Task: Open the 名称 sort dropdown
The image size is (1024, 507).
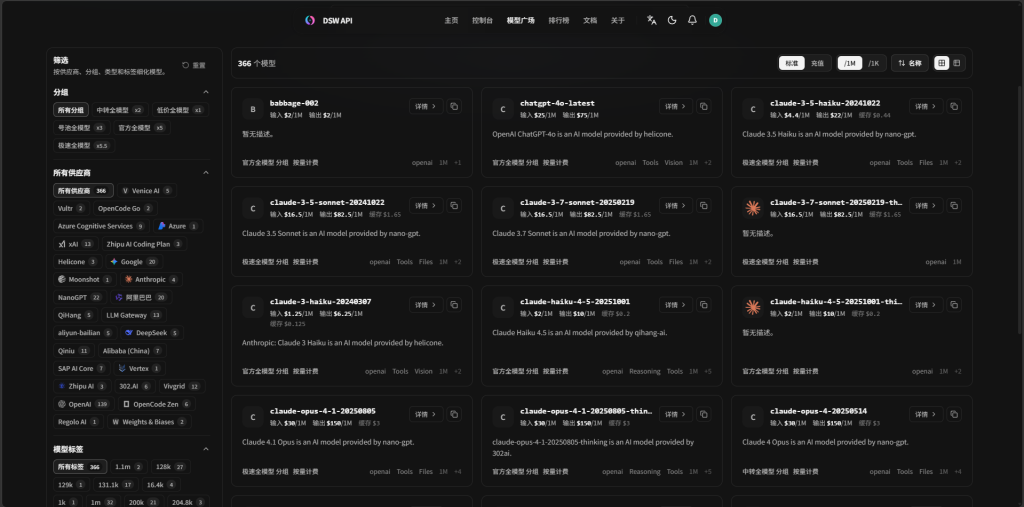Action: (910, 63)
